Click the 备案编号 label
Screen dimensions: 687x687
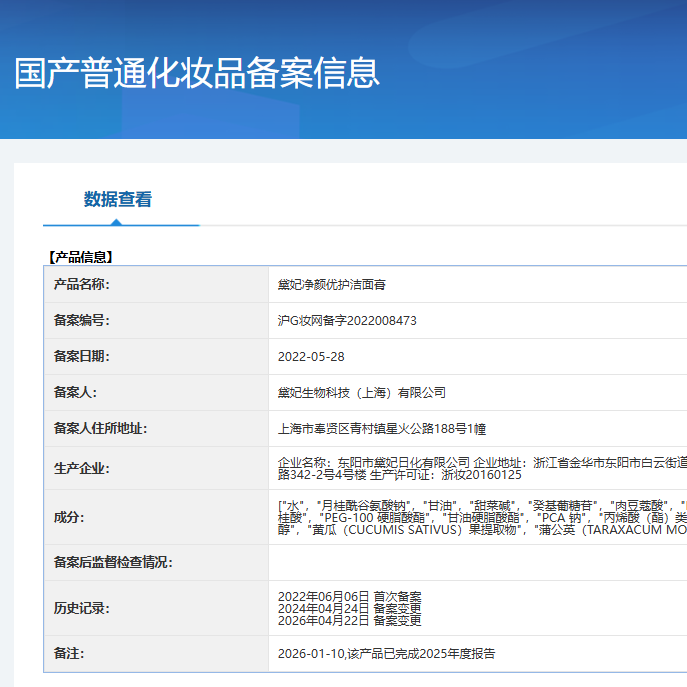pos(81,320)
